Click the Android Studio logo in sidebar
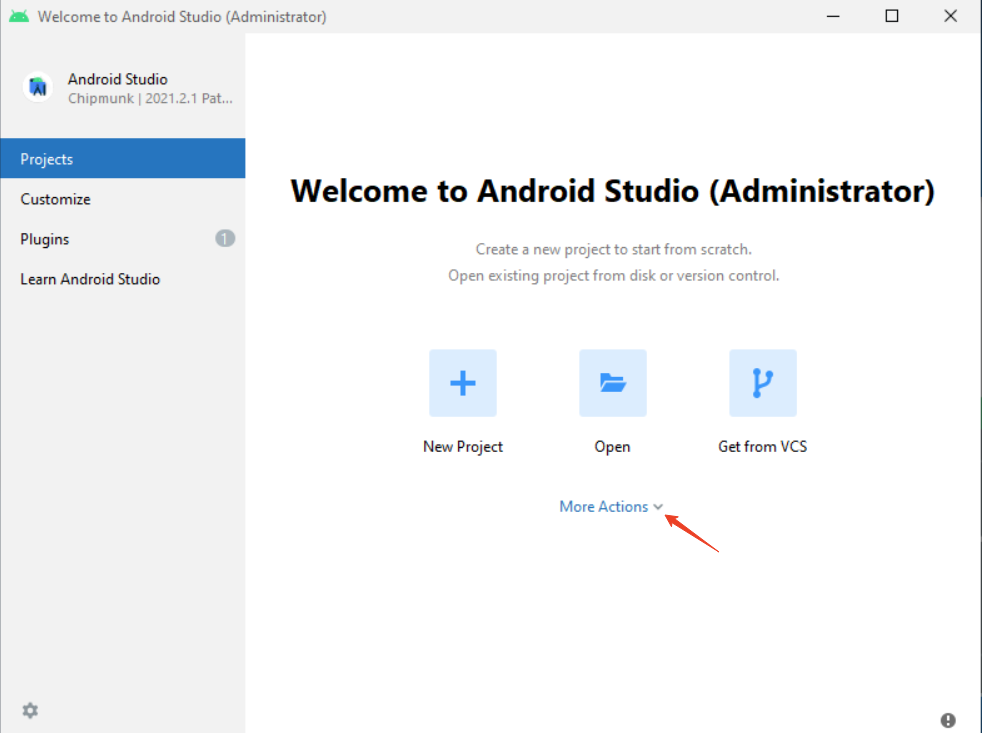This screenshot has width=983, height=733. tap(38, 87)
